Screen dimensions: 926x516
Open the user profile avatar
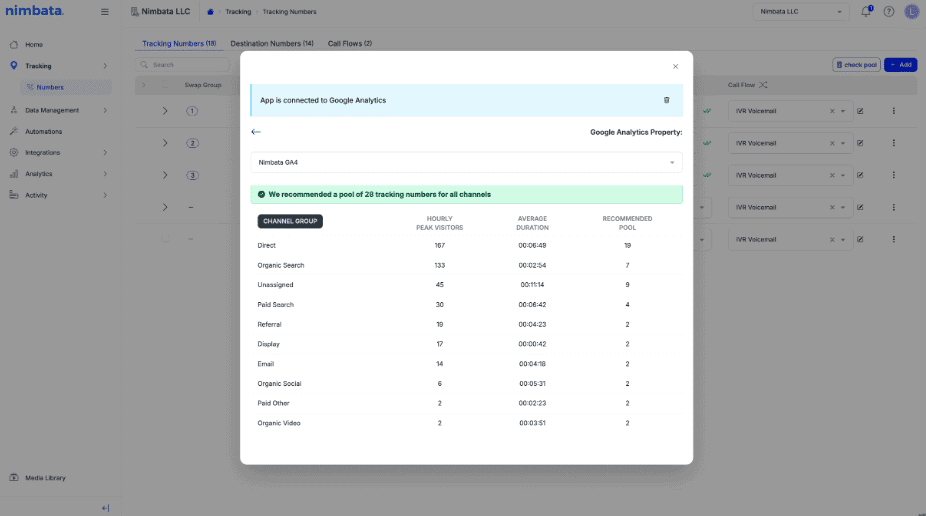(912, 11)
